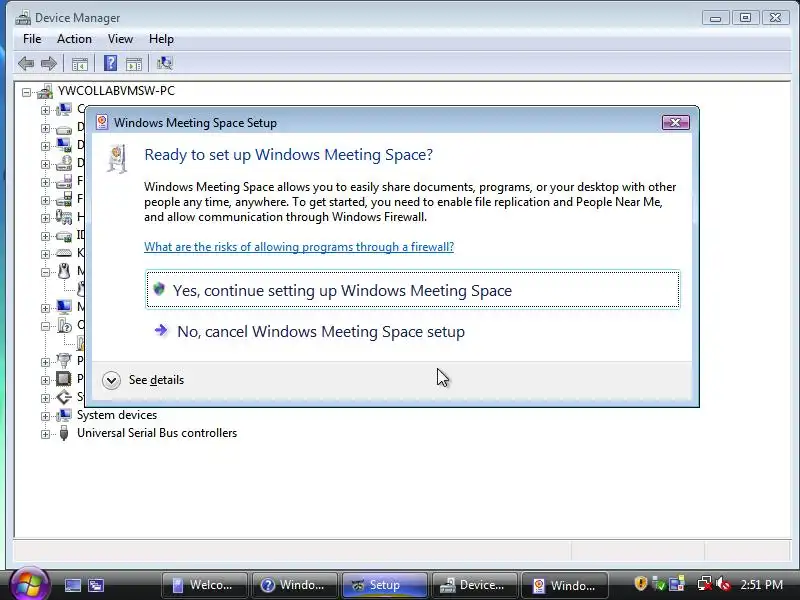Select the YWCOLLABVMSW-PC computer root icon

tap(45, 91)
